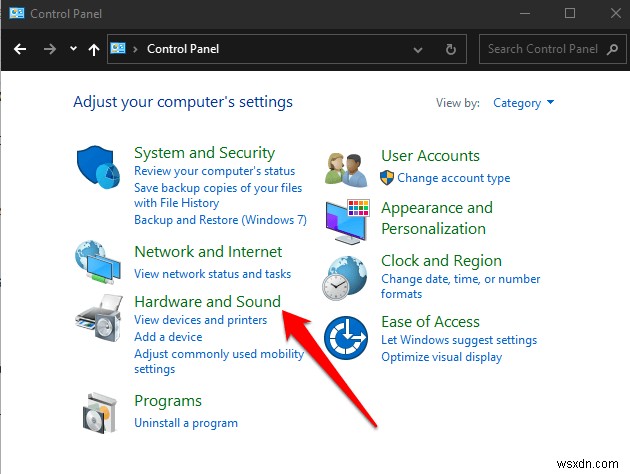Image resolution: width=630 pixels, height=474 pixels.
Task: Open User Accounts category heading
Action: pos(430,156)
